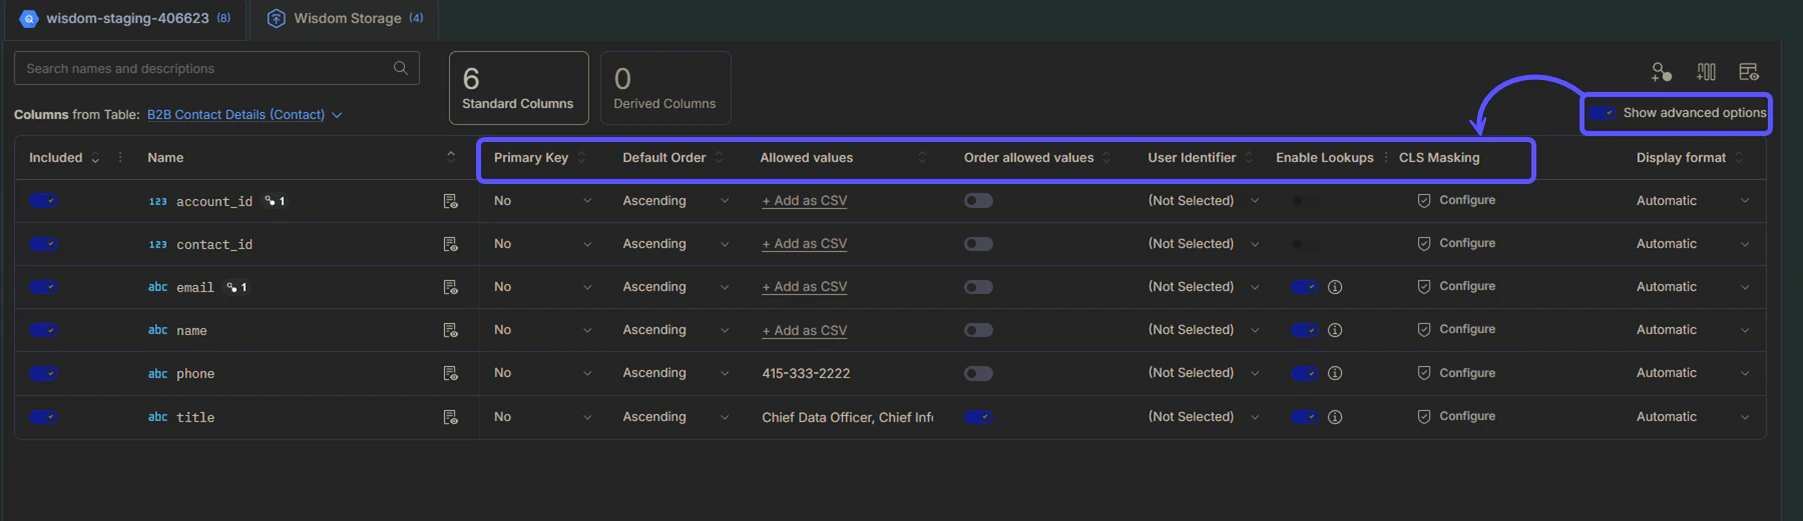Open description editor icon for contact_id row
The width and height of the screenshot is (1803, 521).
[x=450, y=244]
